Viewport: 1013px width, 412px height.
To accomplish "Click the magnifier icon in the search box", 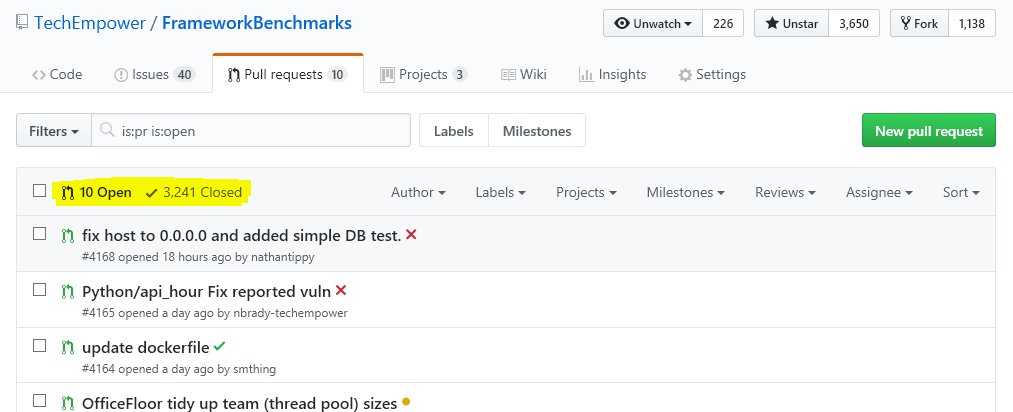I will click(x=107, y=130).
